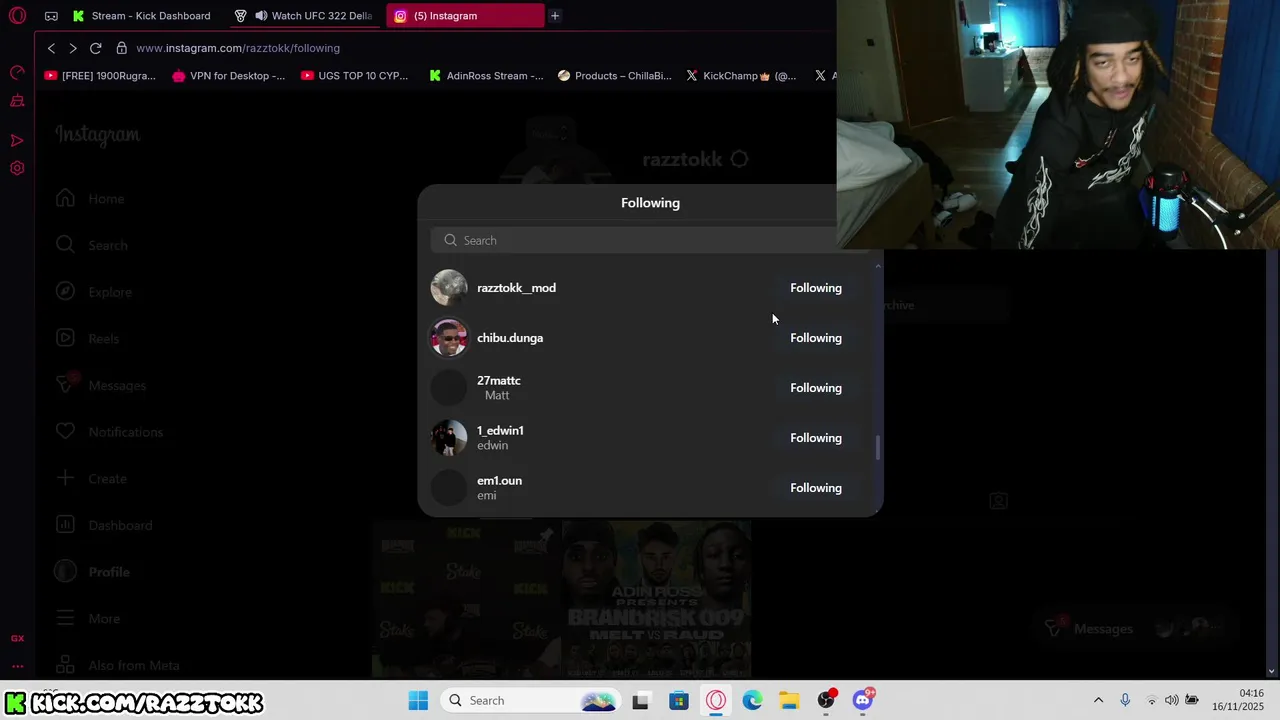Click Following button for chibu.dunga
Screen dimensions: 1280x720
[x=816, y=338]
